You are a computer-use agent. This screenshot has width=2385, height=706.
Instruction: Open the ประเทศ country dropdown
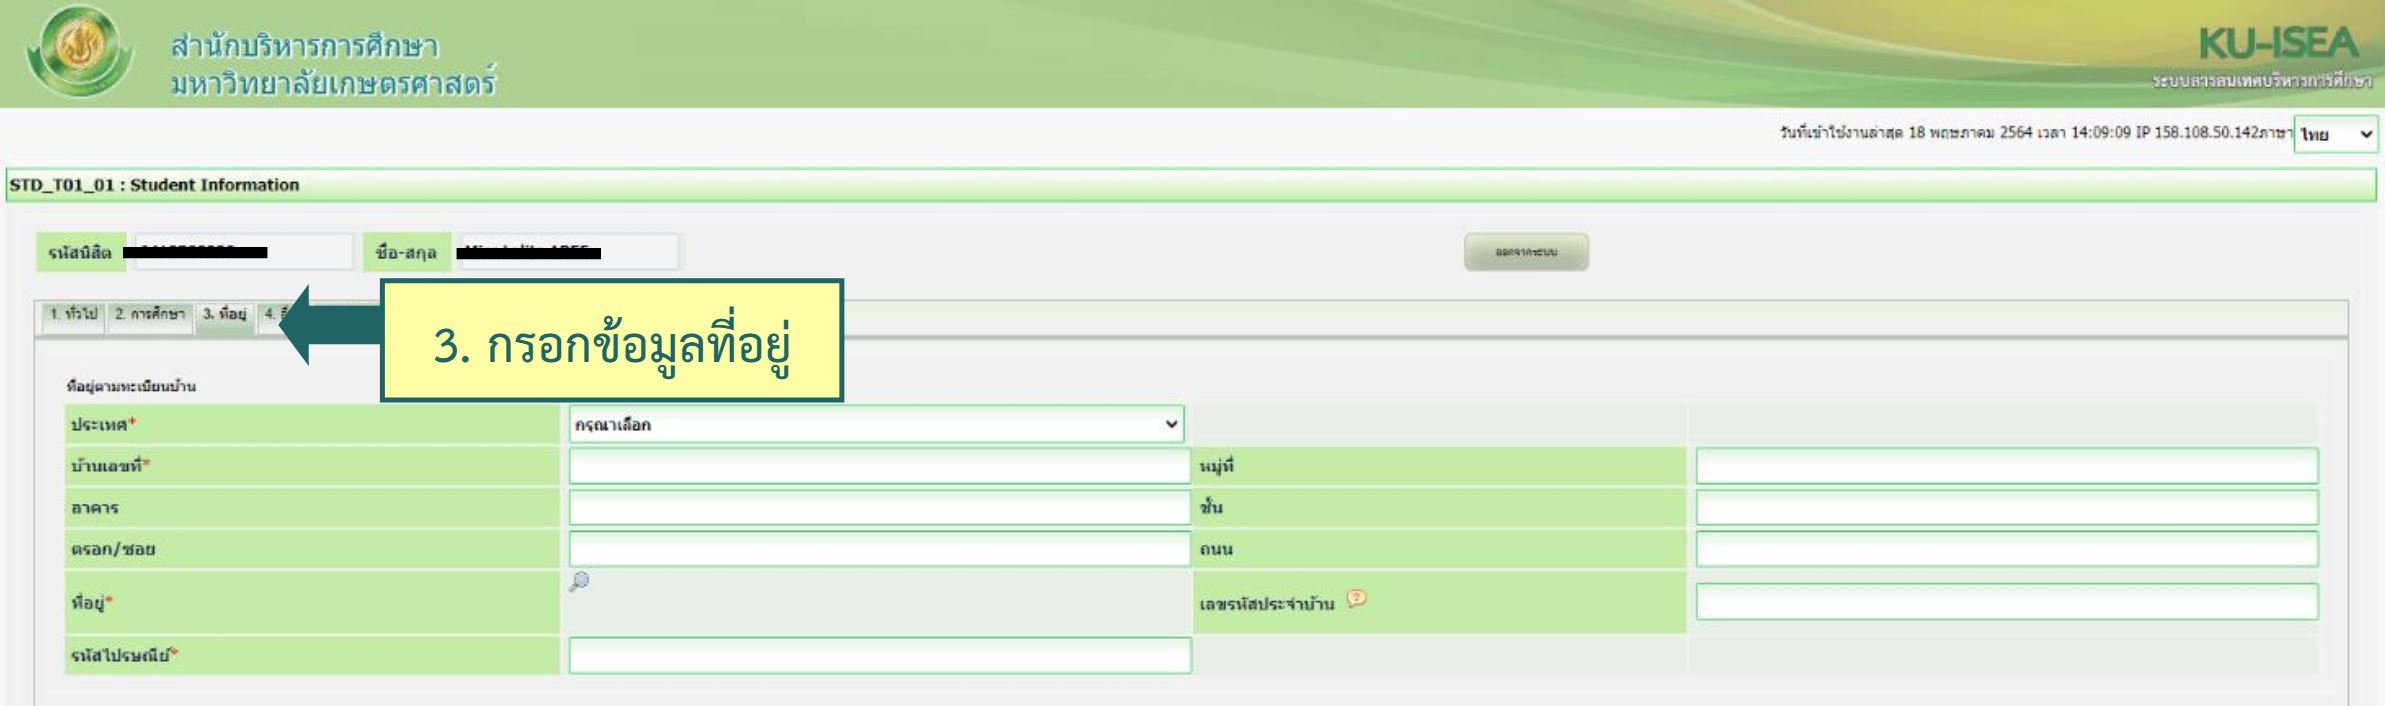coord(876,424)
